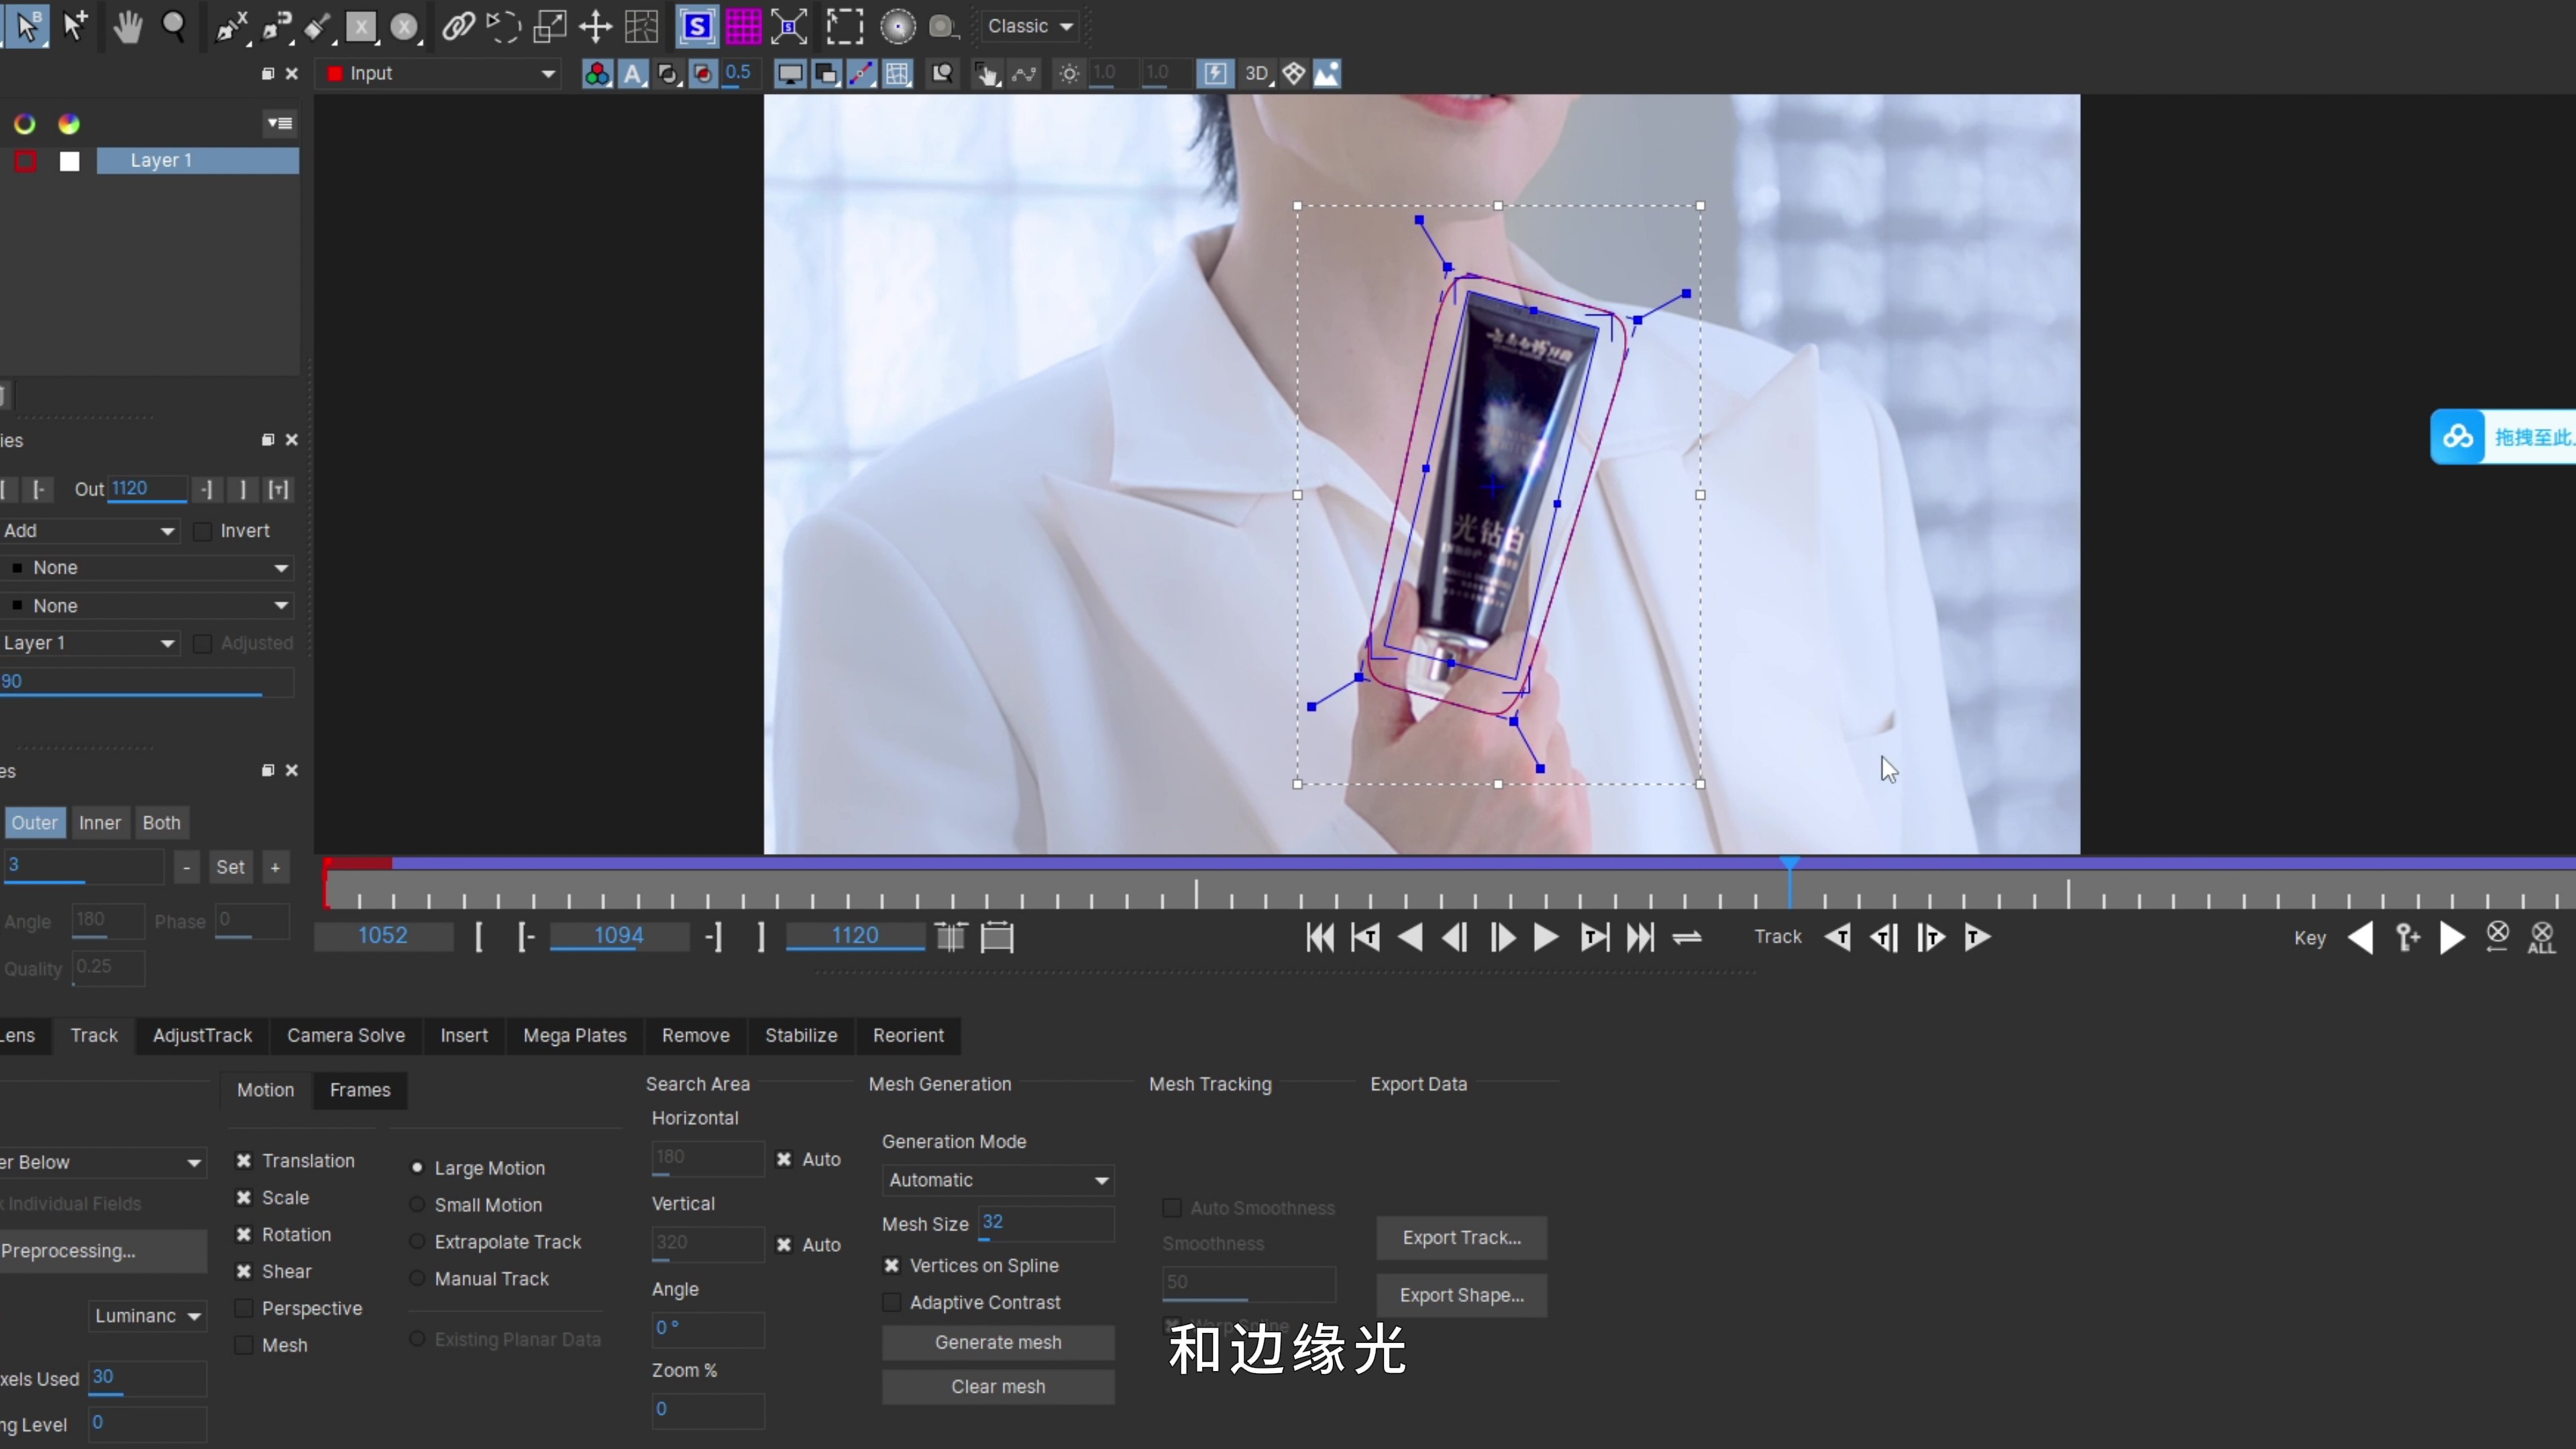Click the RGB channels icon
Image resolution: width=2576 pixels, height=1449 pixels.
tap(597, 74)
